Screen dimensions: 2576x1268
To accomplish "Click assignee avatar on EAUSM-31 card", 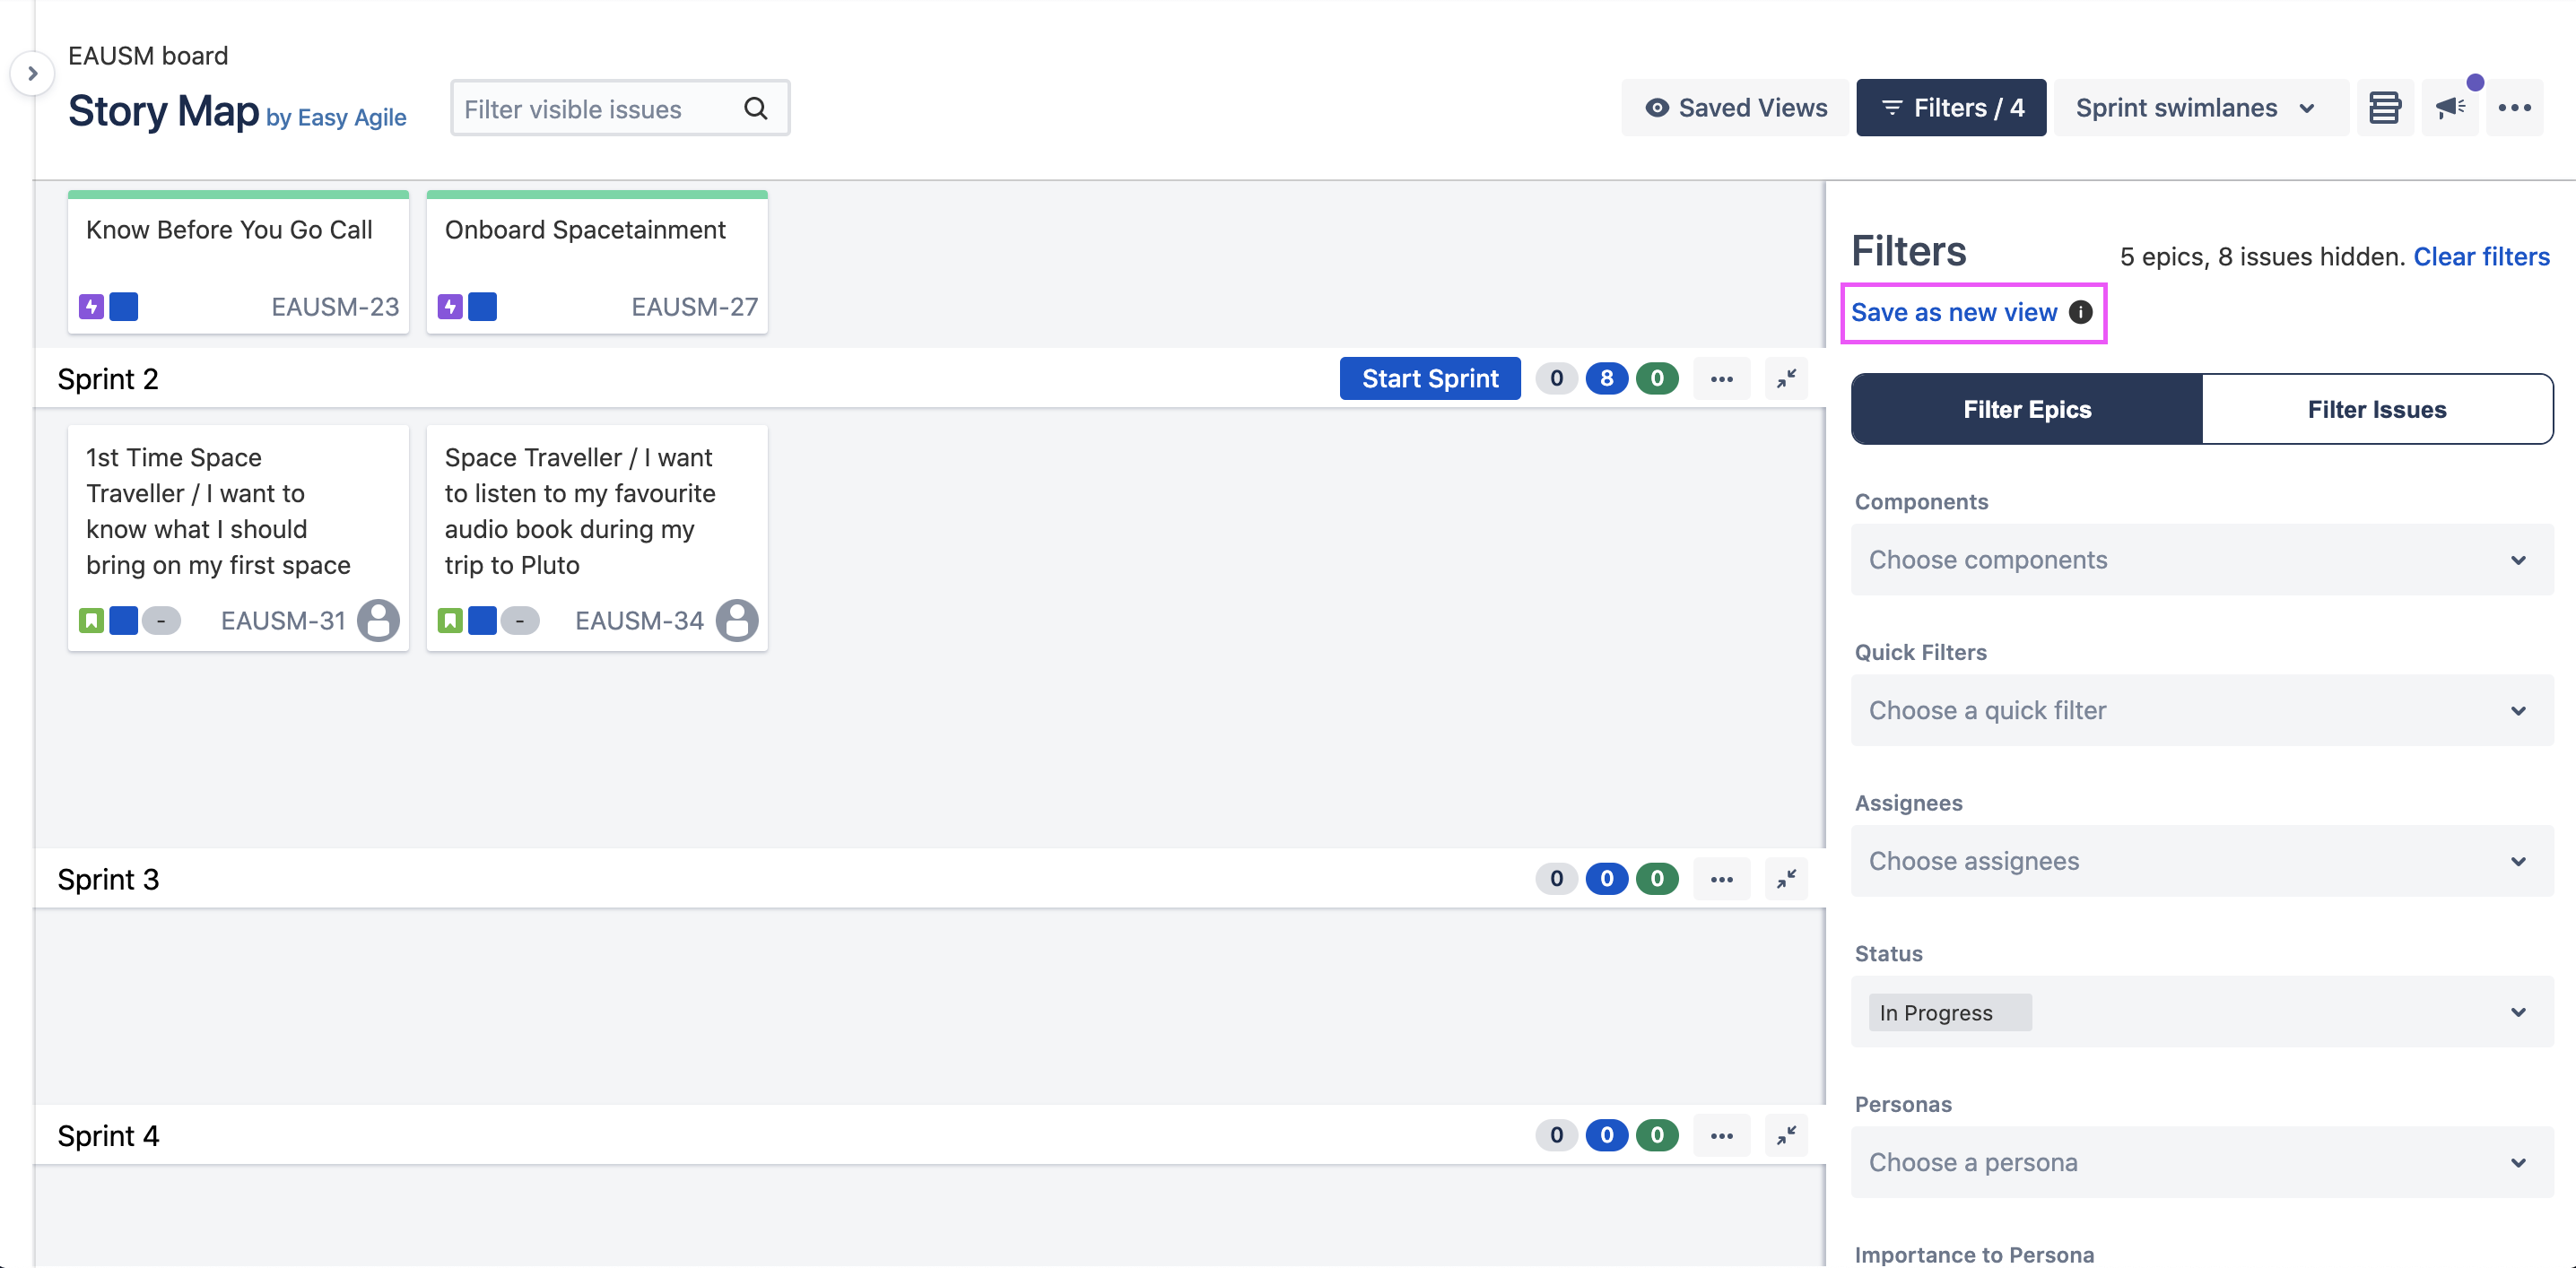I will point(378,621).
